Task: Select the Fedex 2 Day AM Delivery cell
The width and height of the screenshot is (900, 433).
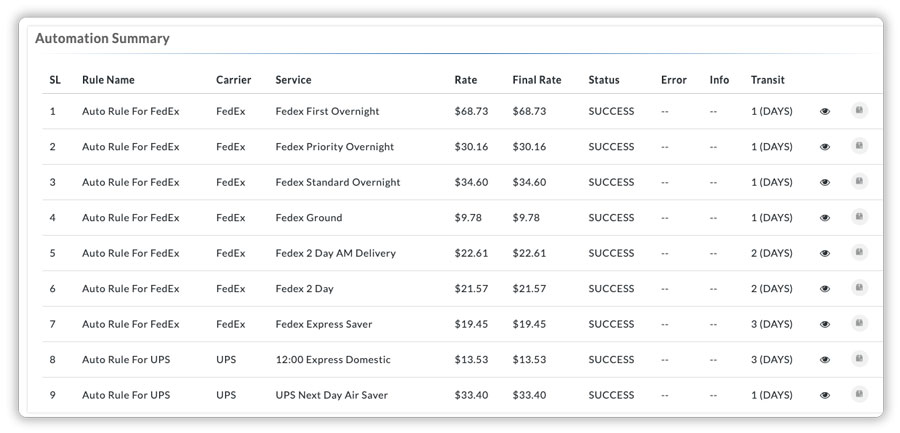Action: [x=335, y=253]
